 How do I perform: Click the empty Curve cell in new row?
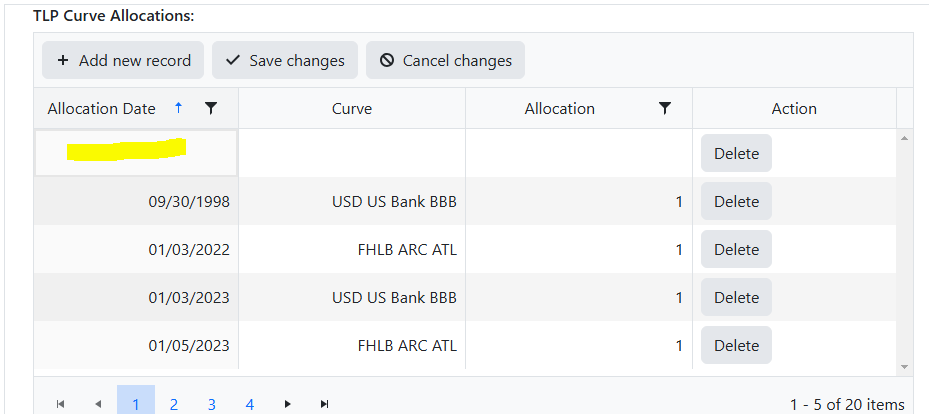[352, 153]
